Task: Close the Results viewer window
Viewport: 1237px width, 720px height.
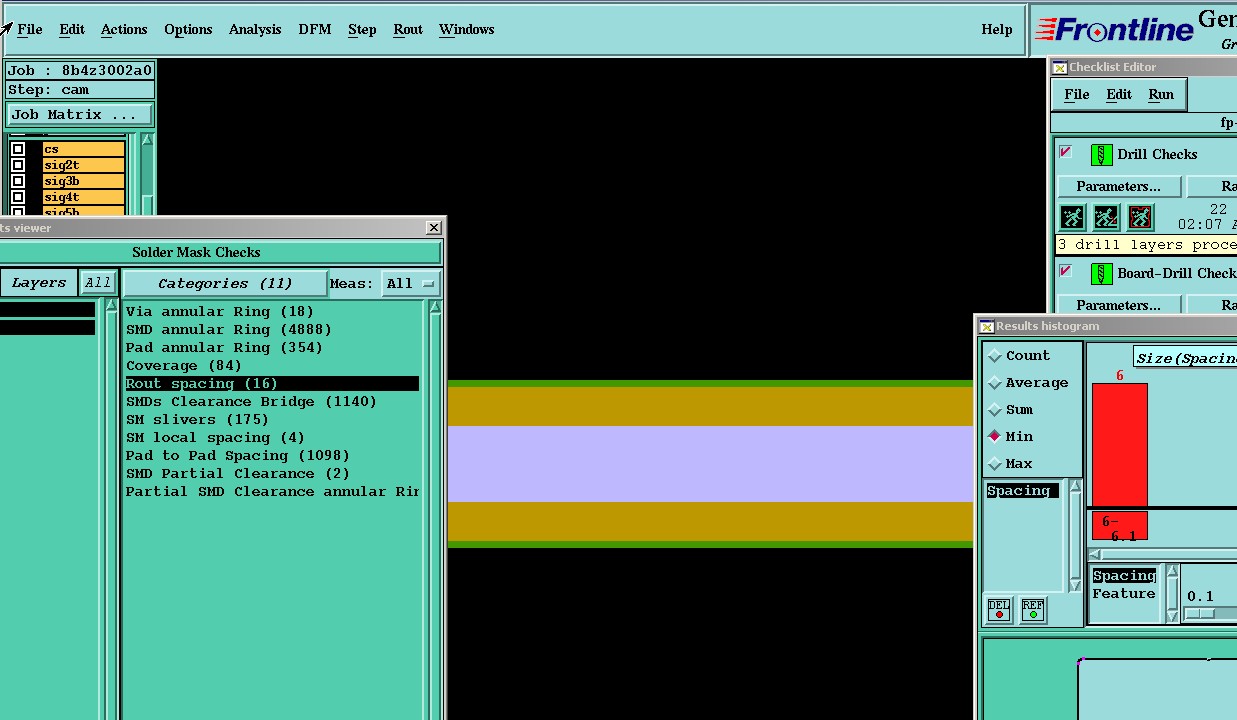Action: pos(433,227)
